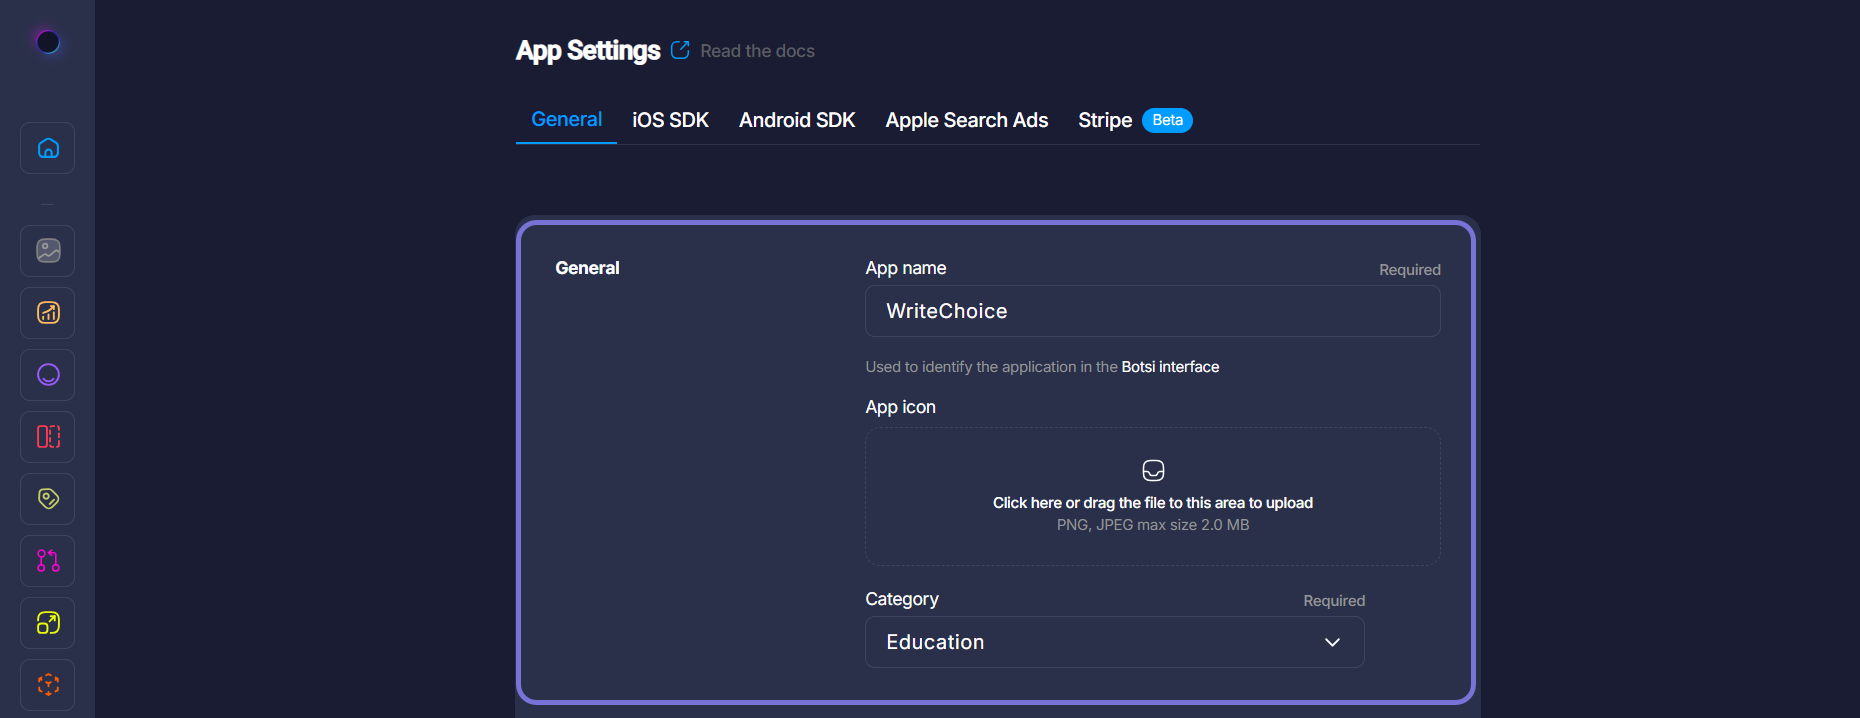This screenshot has width=1860, height=718.
Task: Open the yellow-green expand arrow sidebar icon
Action: 48,623
